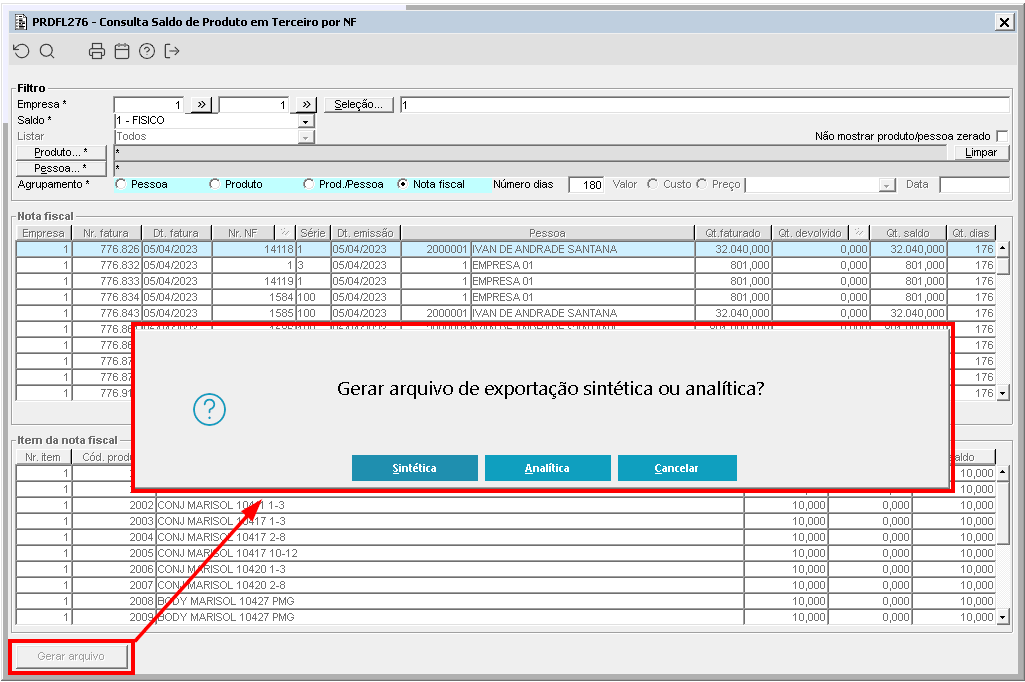Click into the first Empresa number field

coord(151,105)
